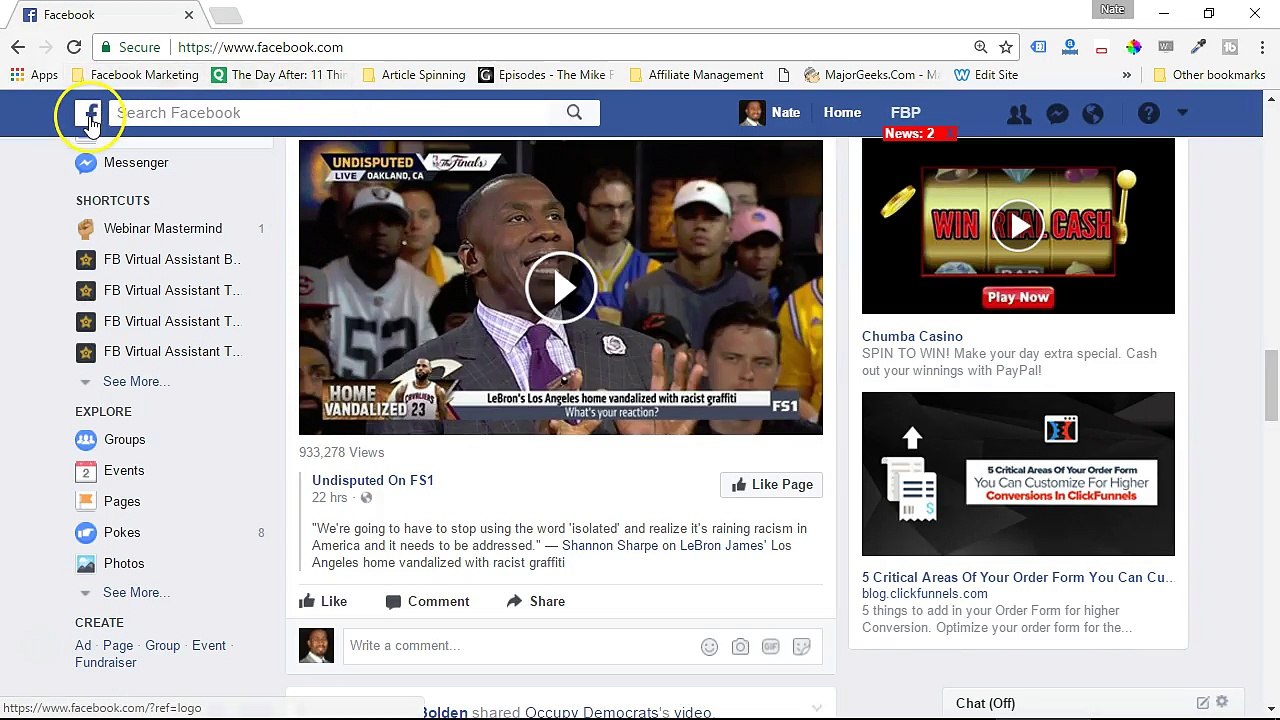The width and height of the screenshot is (1280, 720).
Task: Post a sticker in comment
Action: tap(801, 647)
